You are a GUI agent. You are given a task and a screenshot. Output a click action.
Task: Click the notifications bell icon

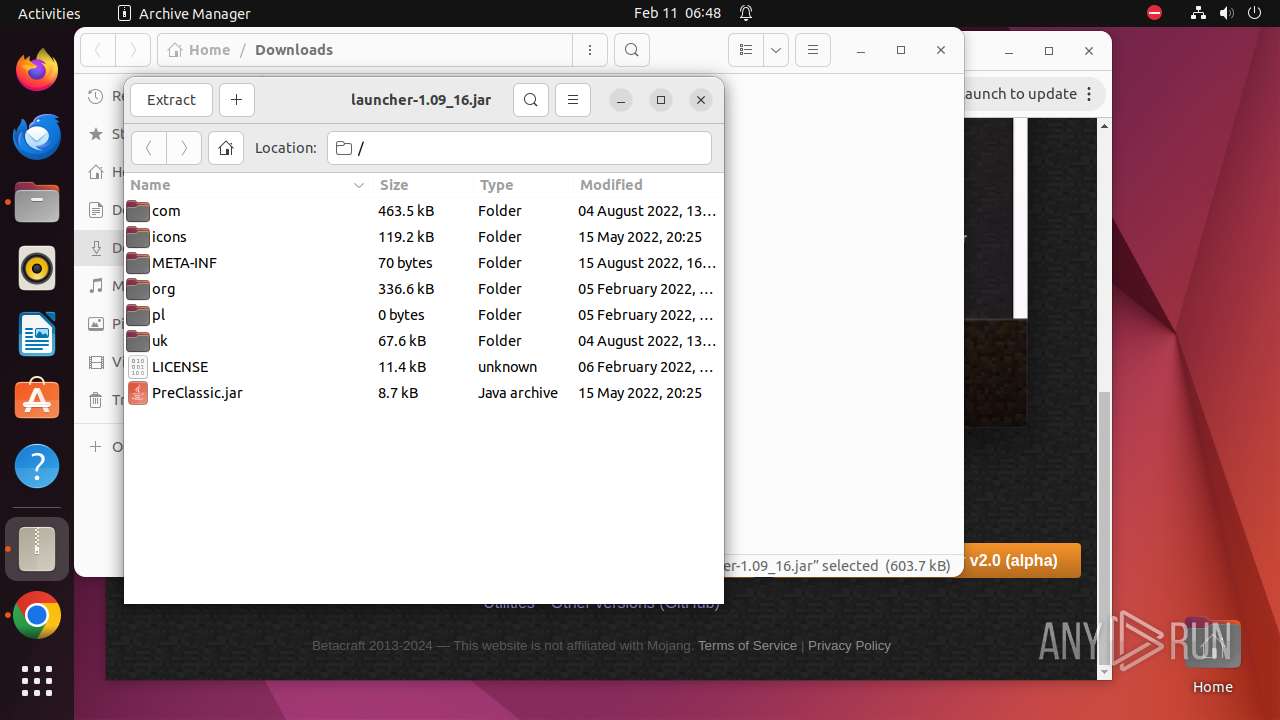pyautogui.click(x=746, y=13)
